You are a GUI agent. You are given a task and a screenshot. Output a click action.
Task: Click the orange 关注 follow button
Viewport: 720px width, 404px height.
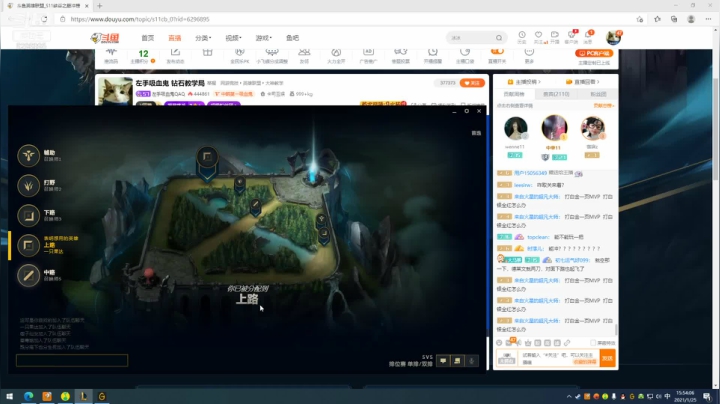472,83
